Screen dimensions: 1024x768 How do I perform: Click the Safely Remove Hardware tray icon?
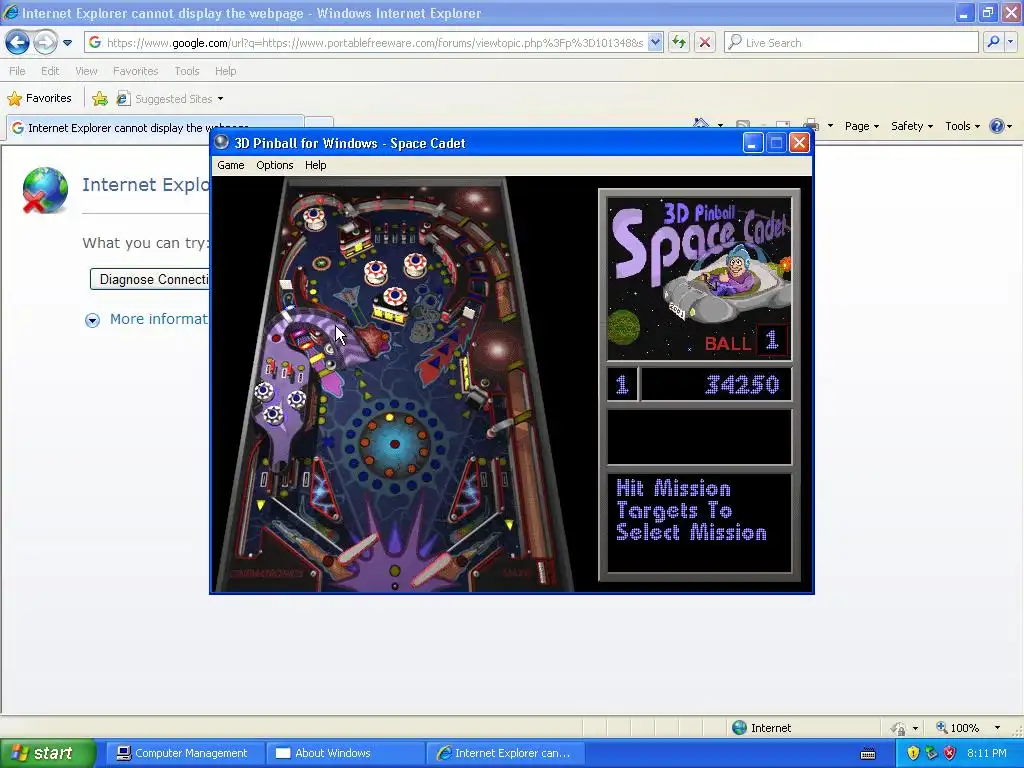(931, 753)
